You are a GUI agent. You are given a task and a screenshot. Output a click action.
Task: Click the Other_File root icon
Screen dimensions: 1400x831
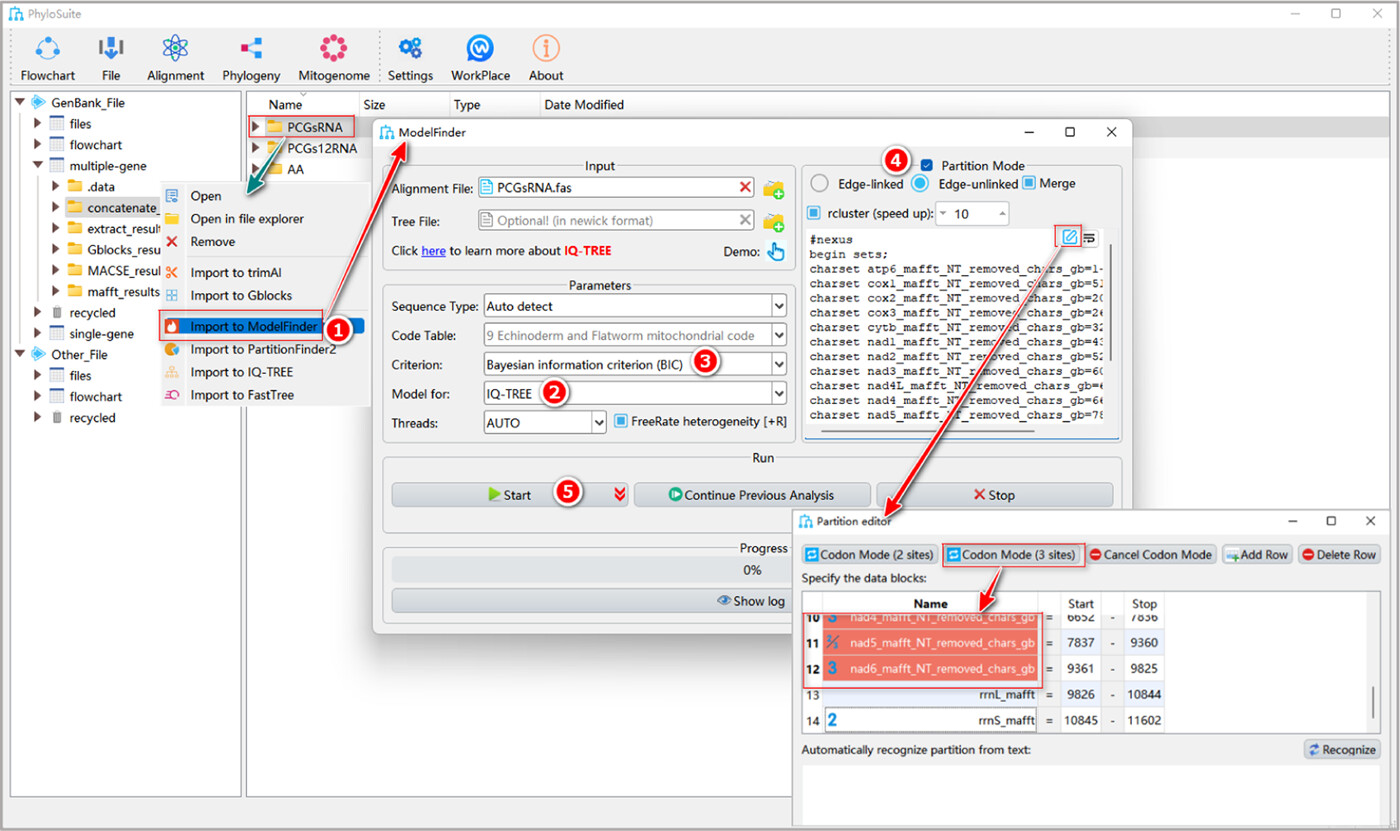tap(38, 354)
